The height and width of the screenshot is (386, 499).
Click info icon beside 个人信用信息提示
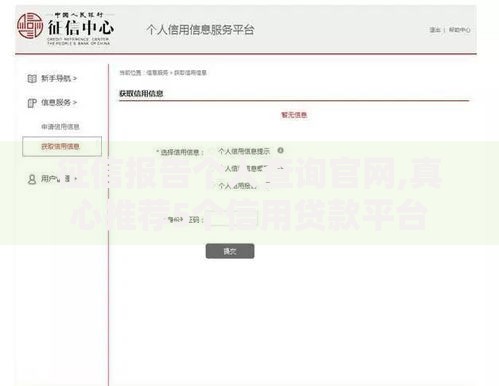281,150
